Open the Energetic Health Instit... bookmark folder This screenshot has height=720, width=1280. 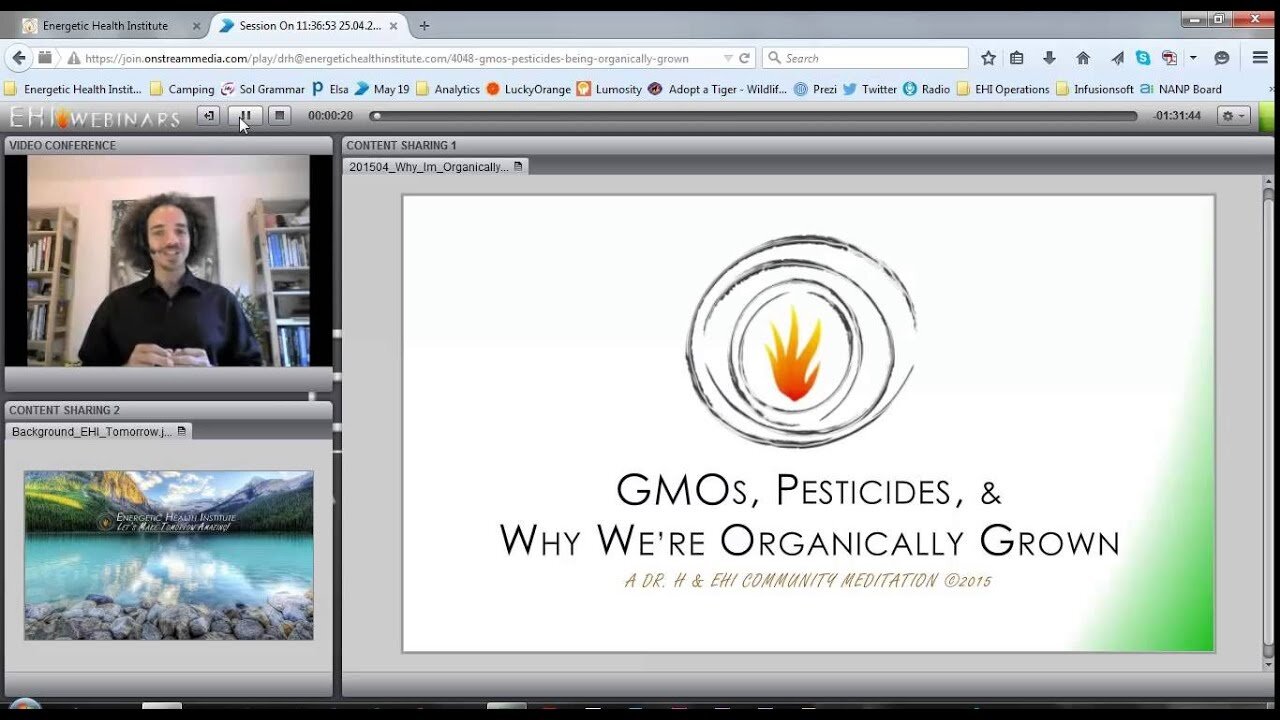(73, 89)
